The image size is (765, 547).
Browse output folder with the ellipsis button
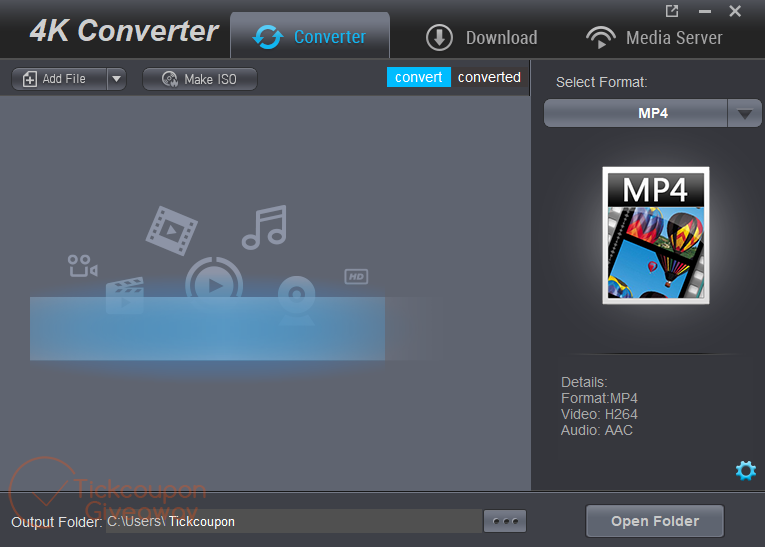click(504, 521)
